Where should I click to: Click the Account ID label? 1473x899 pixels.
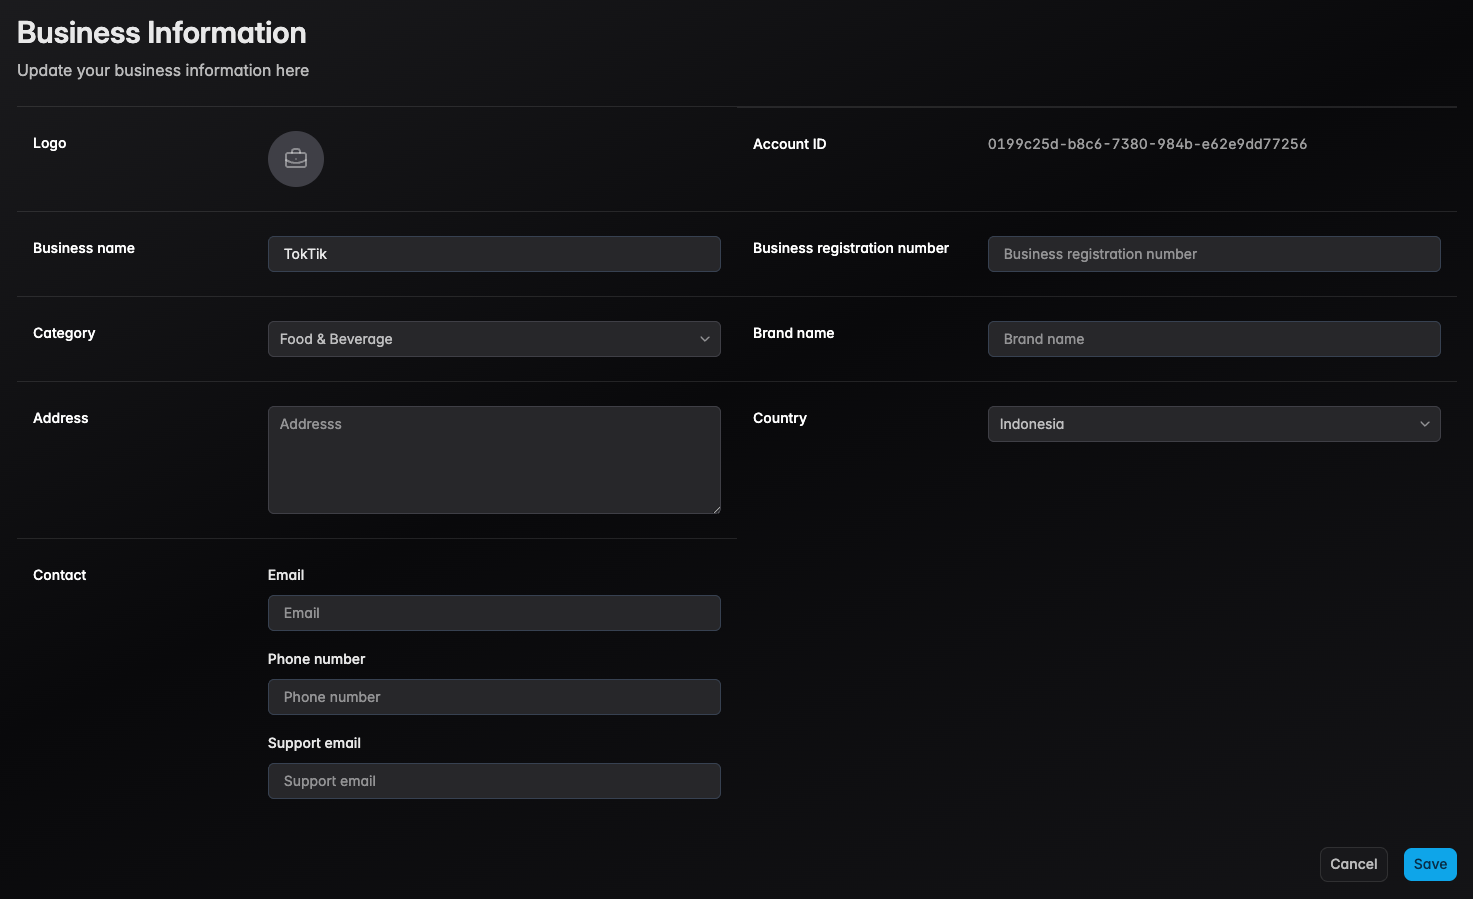tap(789, 144)
